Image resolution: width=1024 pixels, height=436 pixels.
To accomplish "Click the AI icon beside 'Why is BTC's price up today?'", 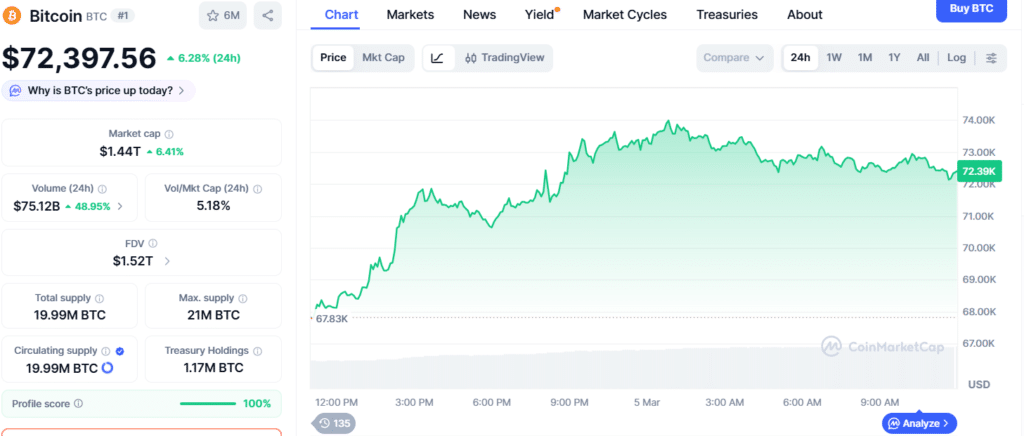I will (15, 91).
